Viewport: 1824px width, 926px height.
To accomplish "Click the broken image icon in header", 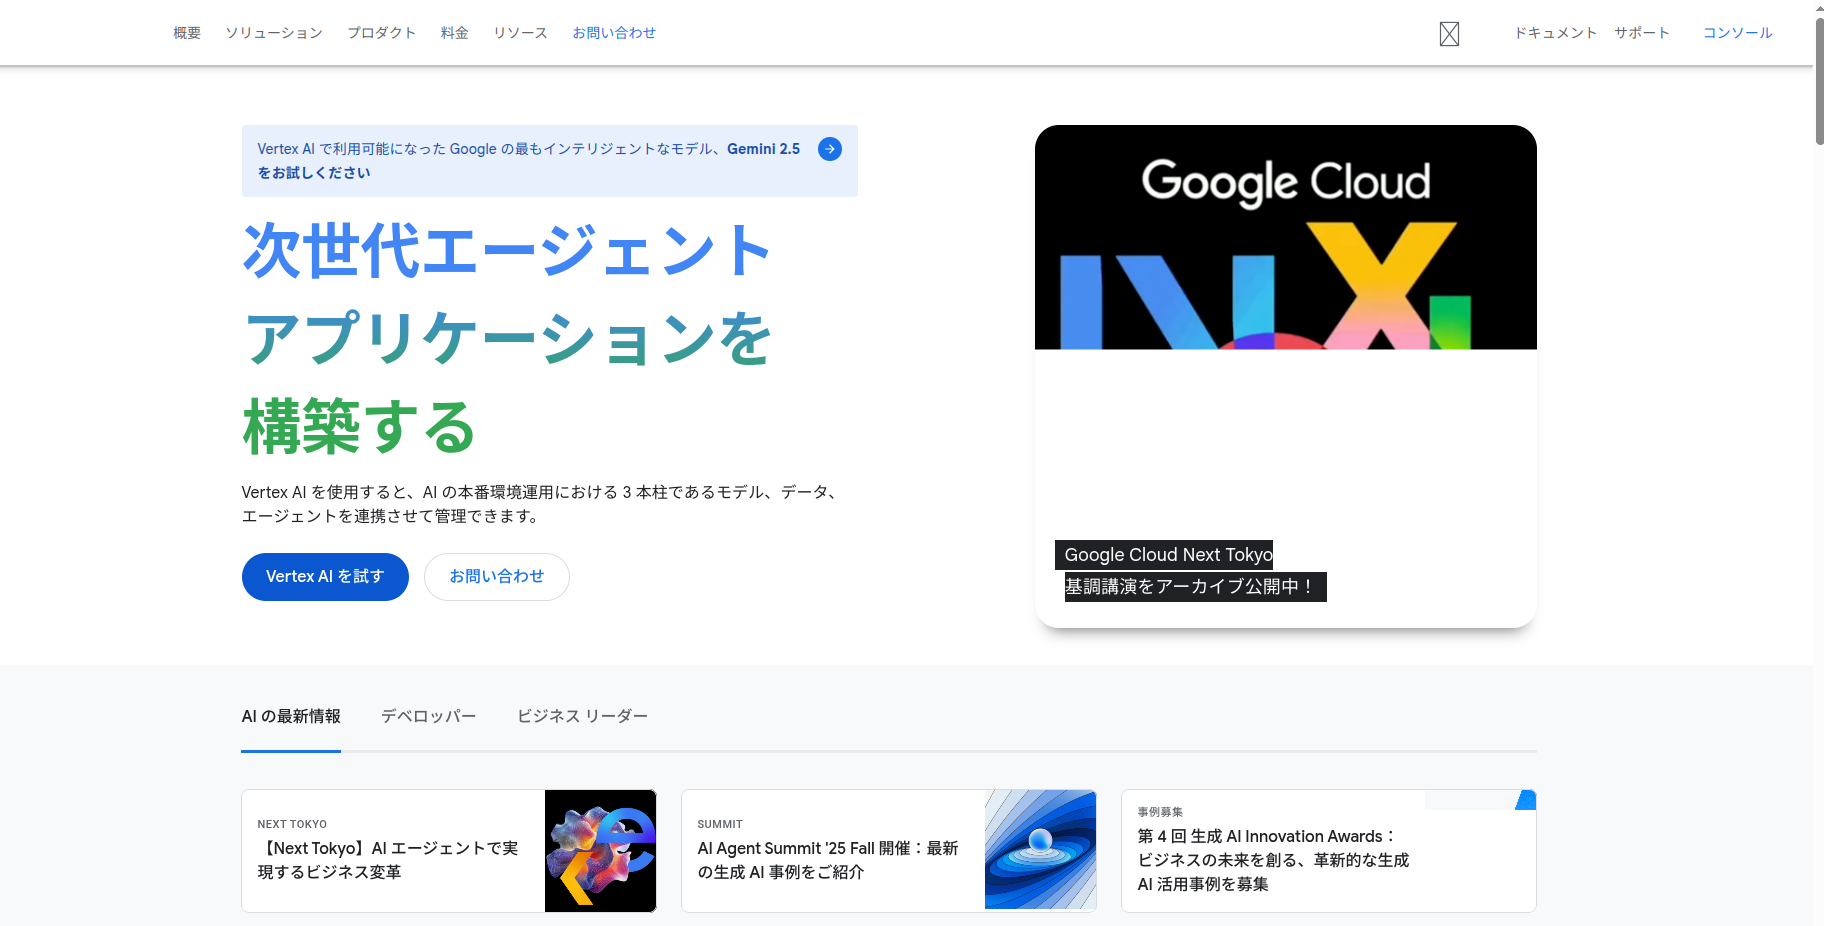I will pyautogui.click(x=1449, y=34).
